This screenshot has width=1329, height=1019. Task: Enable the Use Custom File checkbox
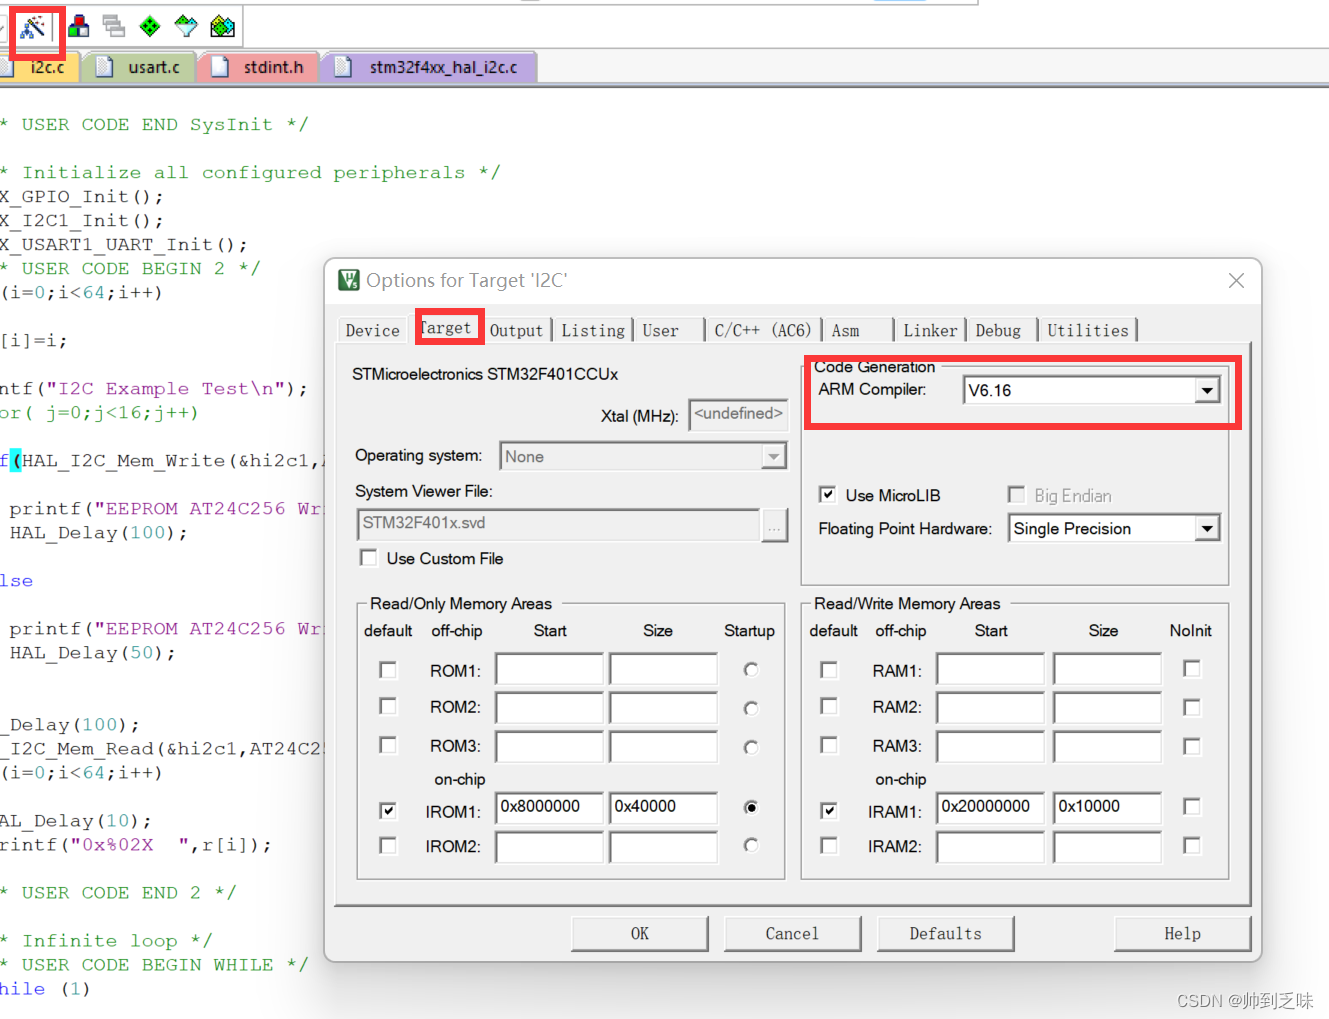369,557
